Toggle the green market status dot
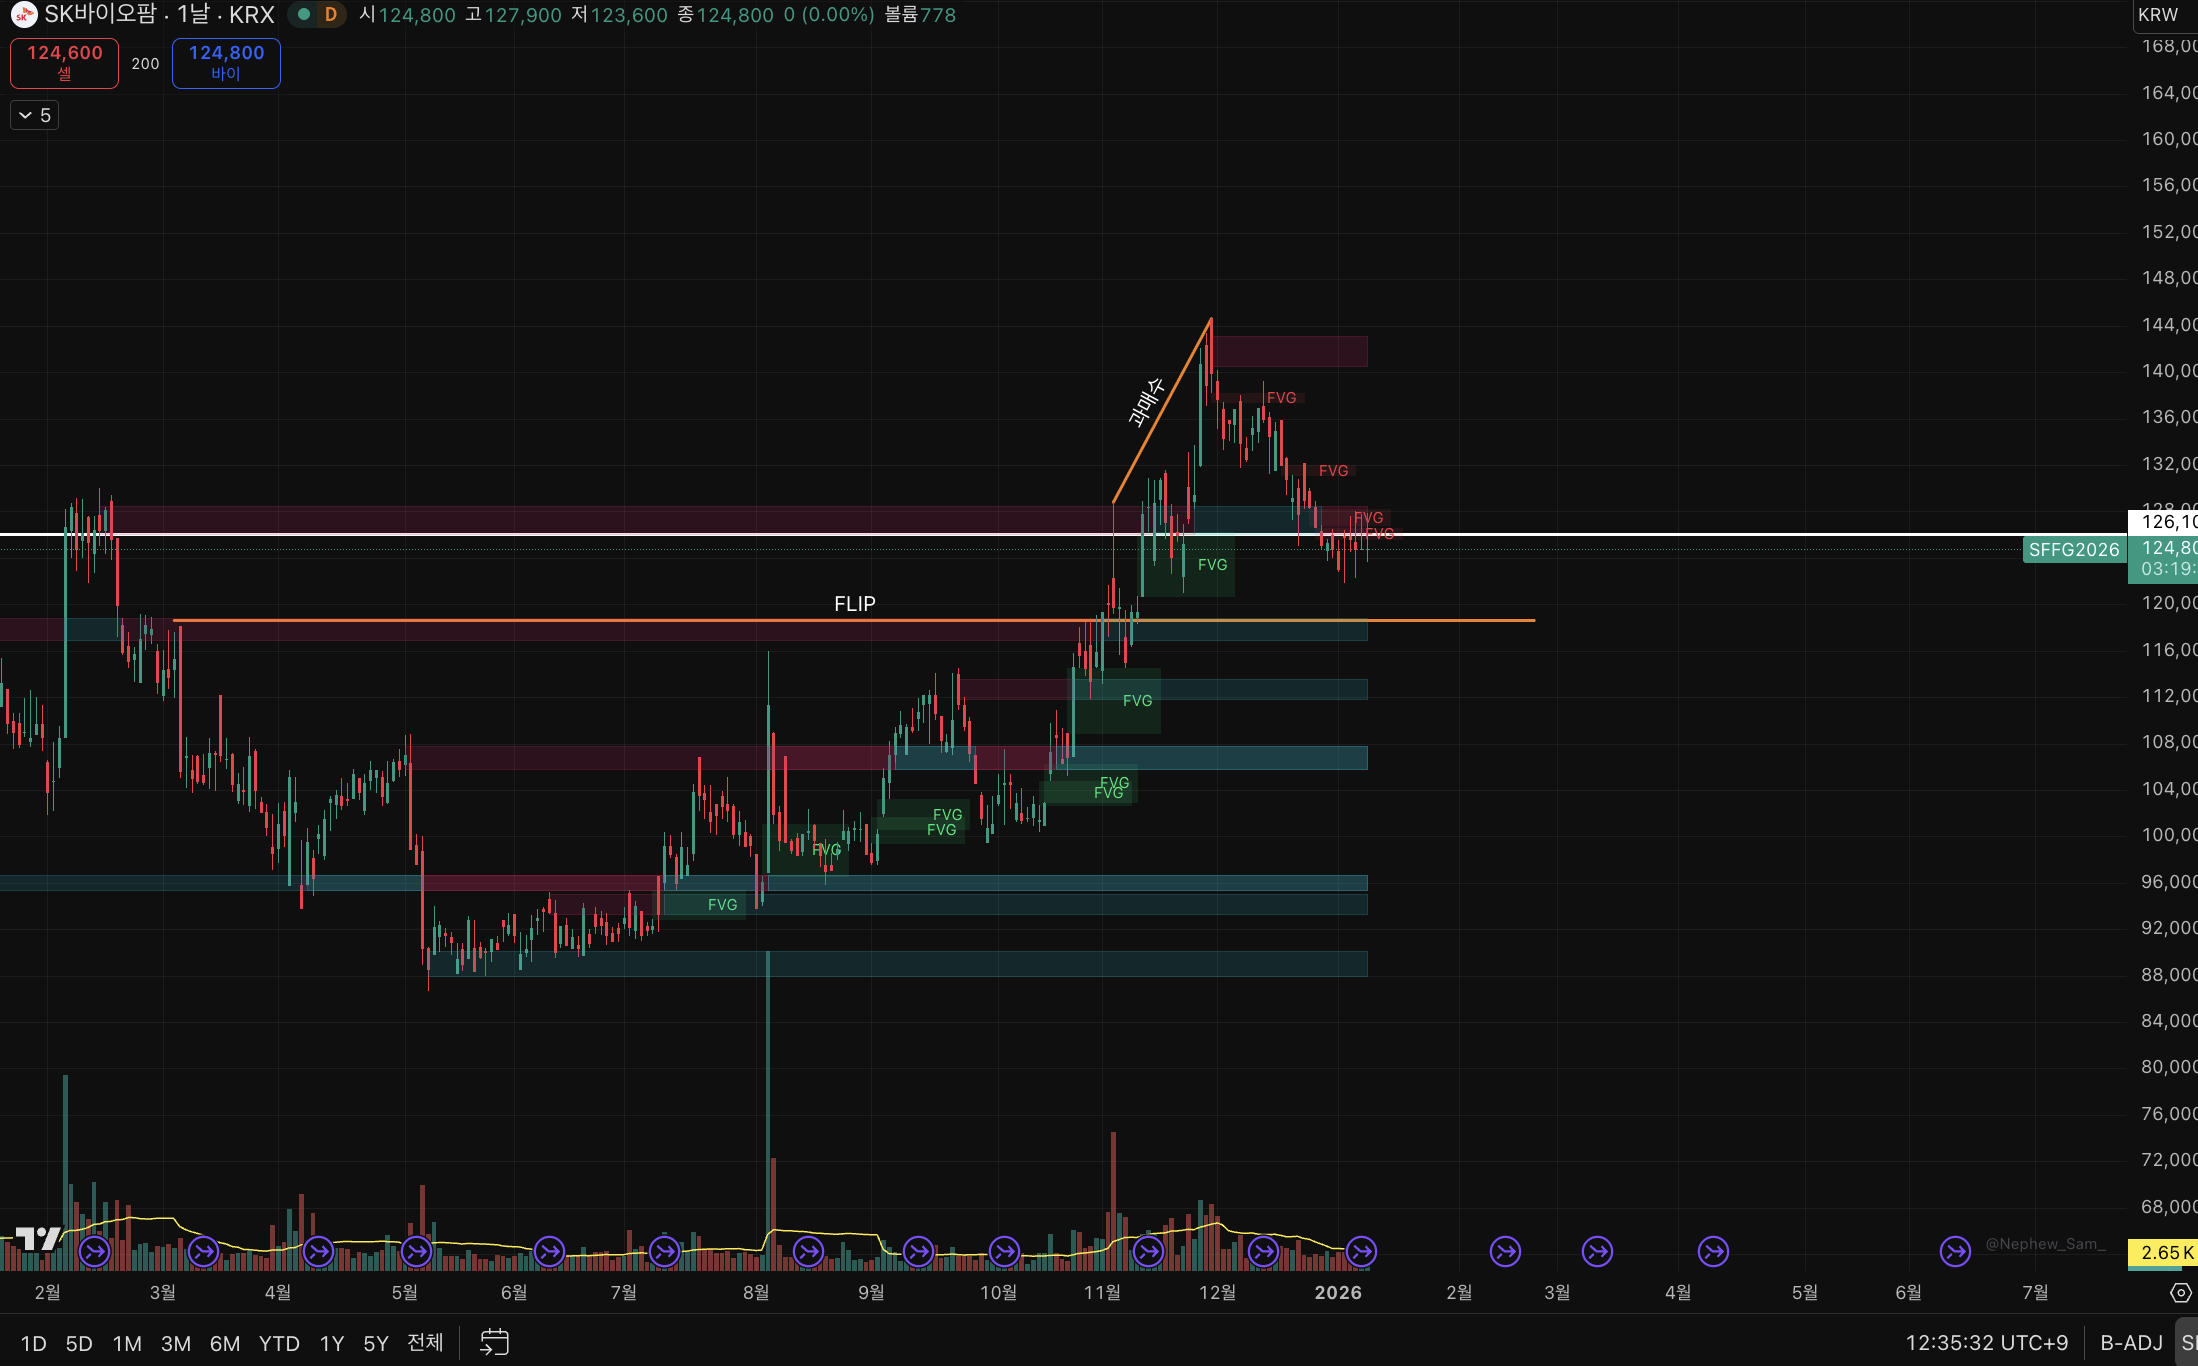Screen dimensions: 2198x1366 coord(304,15)
